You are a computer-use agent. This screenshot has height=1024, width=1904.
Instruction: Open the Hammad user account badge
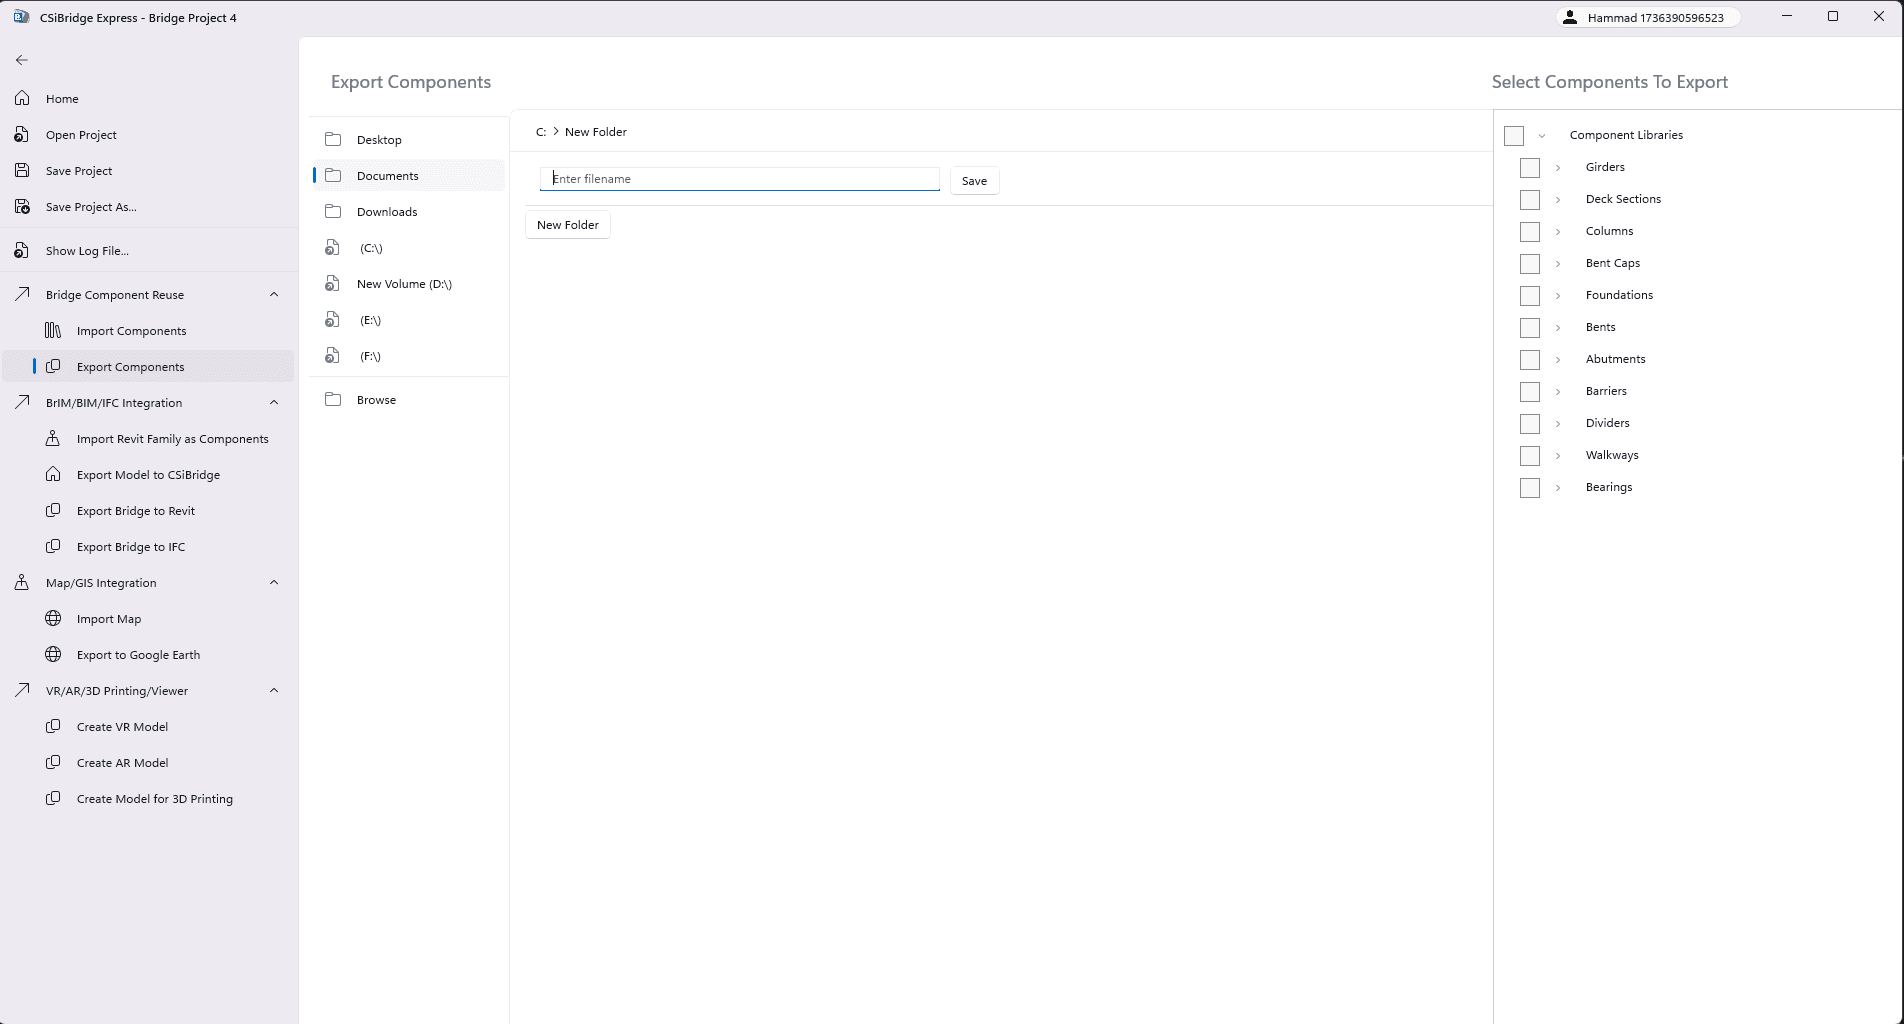coord(1647,18)
